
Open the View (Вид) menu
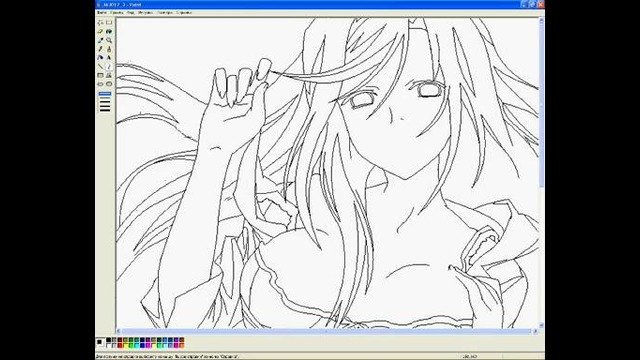[x=131, y=13]
